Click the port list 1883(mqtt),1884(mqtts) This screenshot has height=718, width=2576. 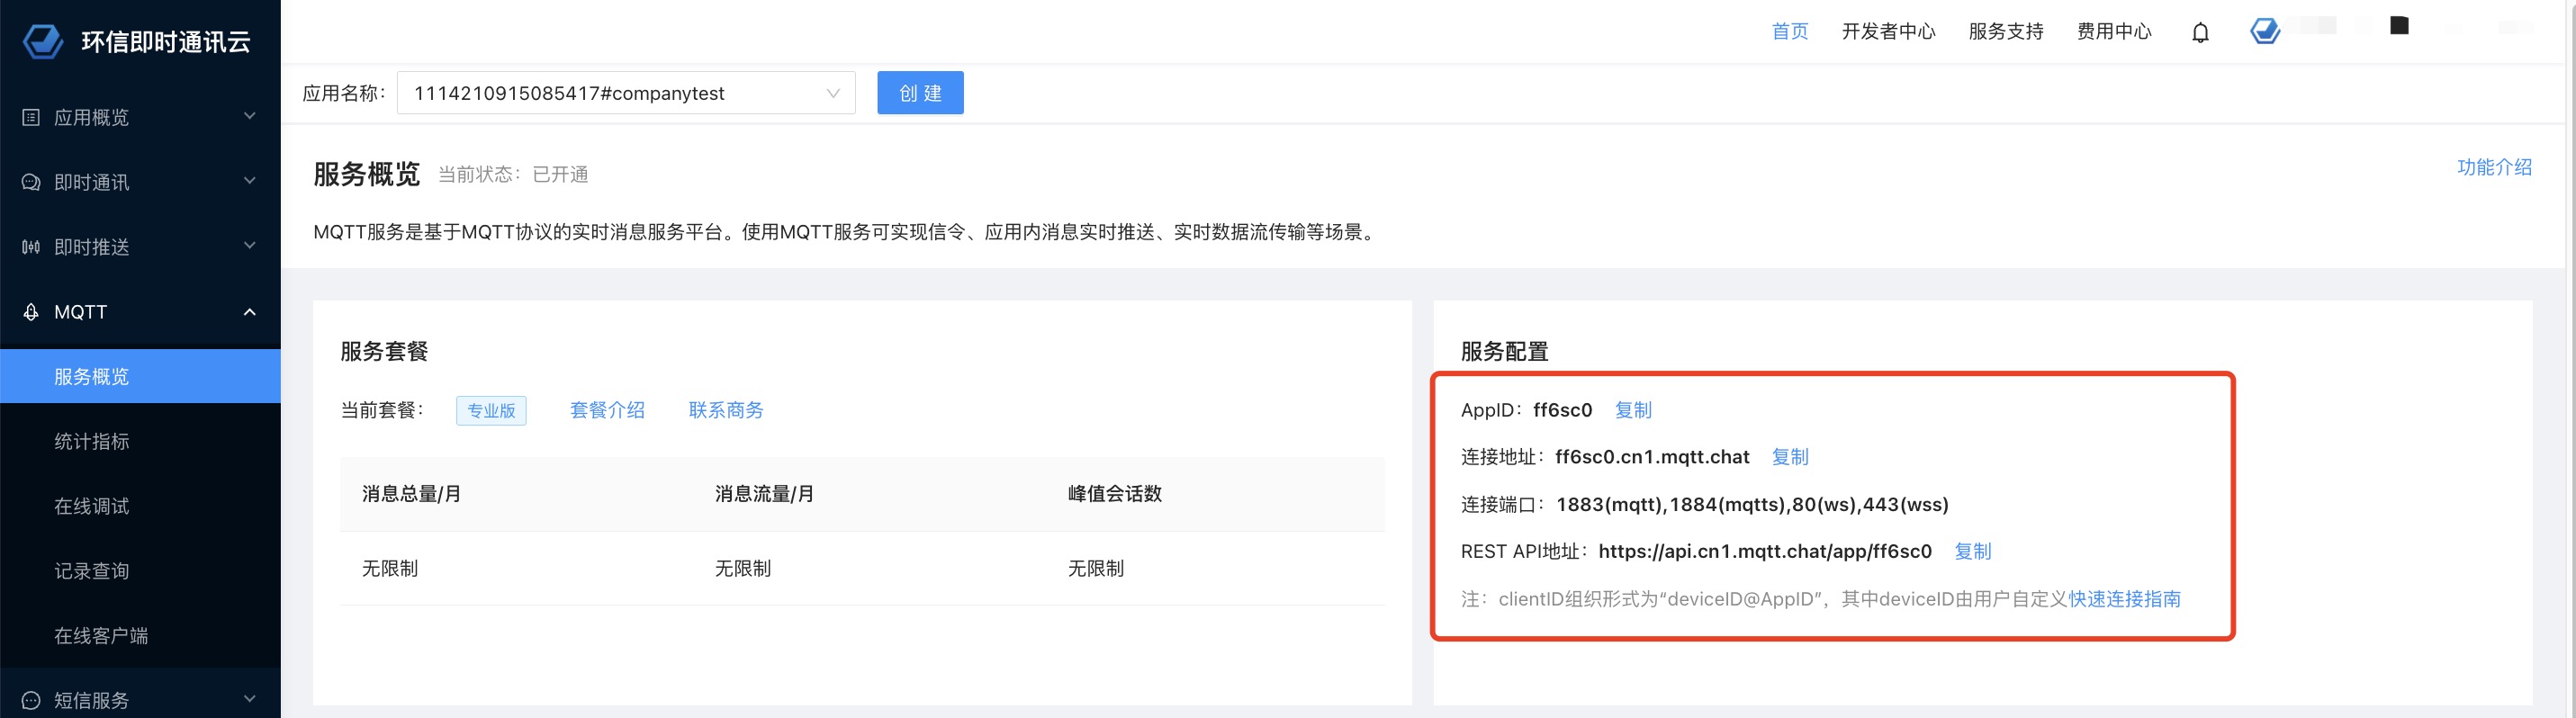1752,504
